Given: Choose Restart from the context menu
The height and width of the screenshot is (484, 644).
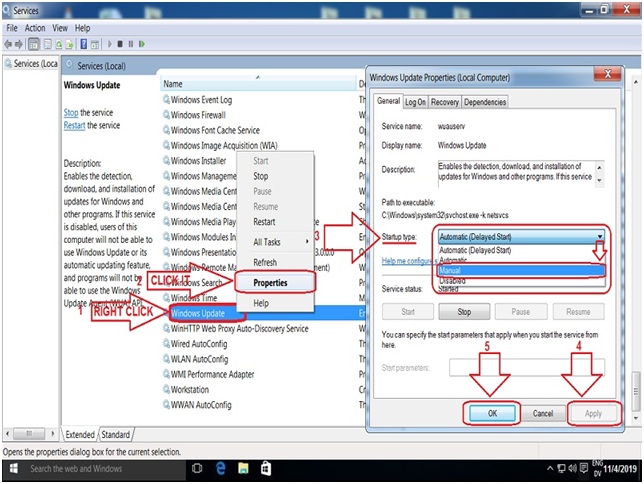Looking at the screenshot, I should (276, 222).
